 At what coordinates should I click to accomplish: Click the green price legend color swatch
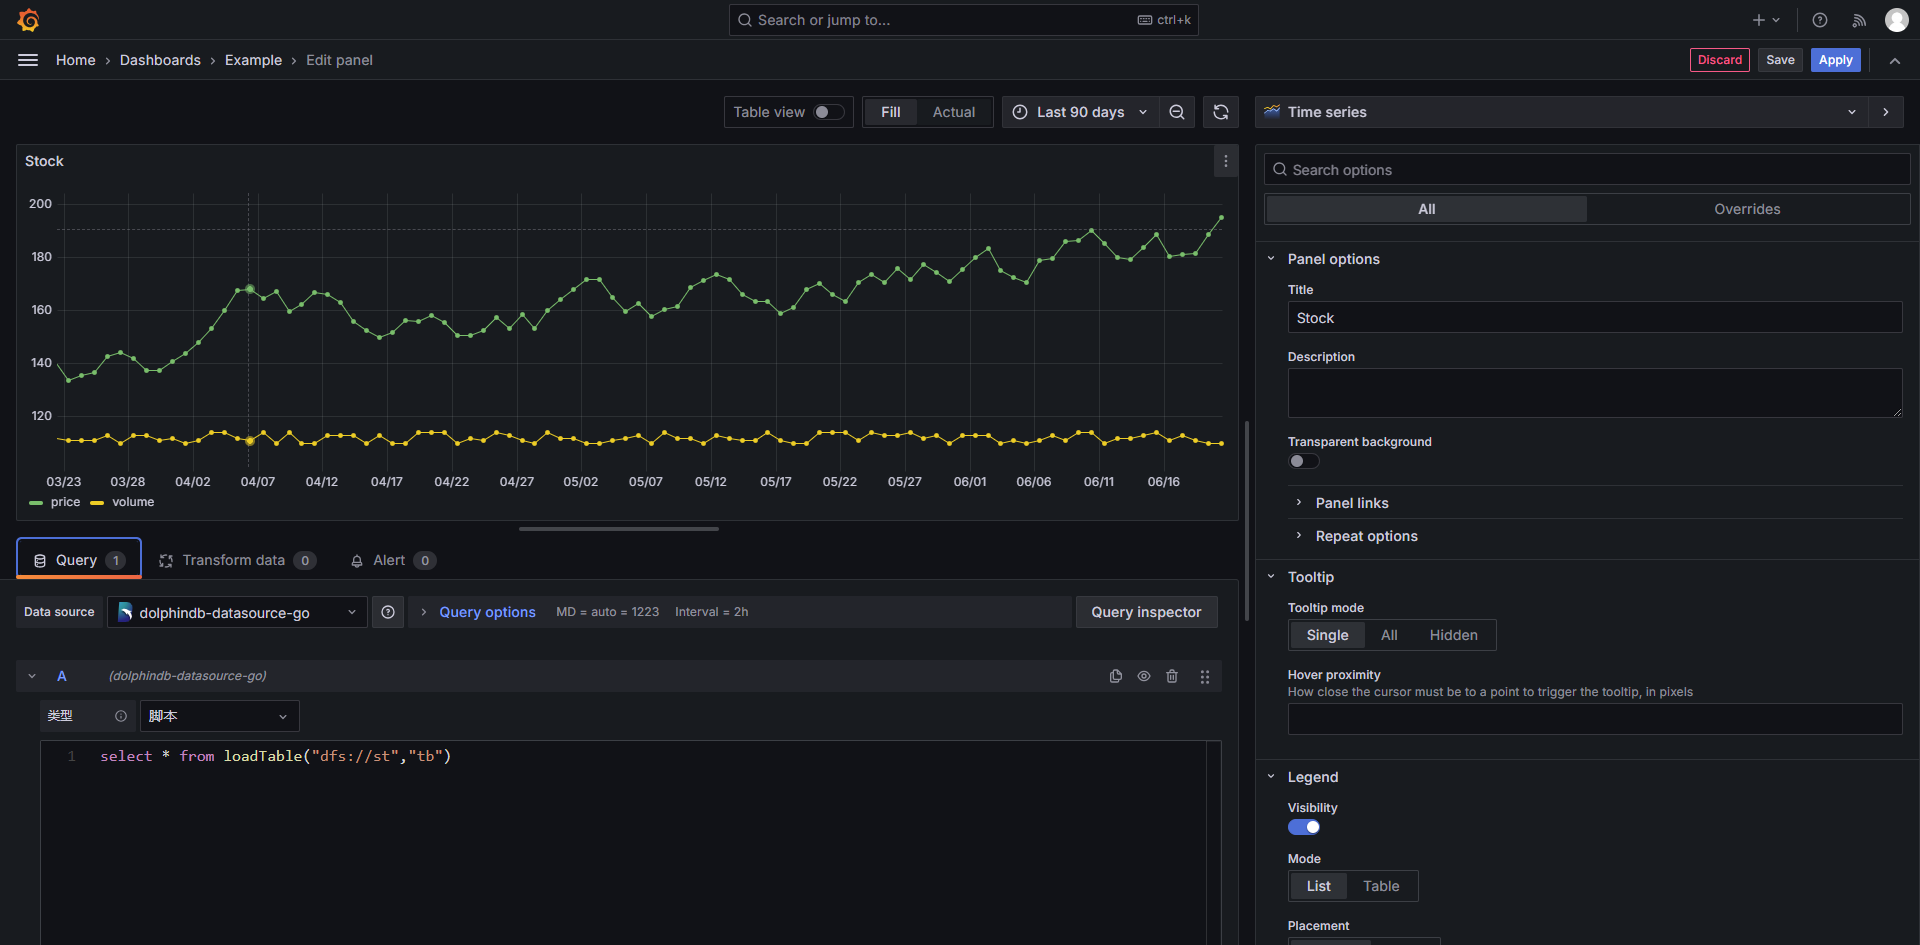click(36, 503)
